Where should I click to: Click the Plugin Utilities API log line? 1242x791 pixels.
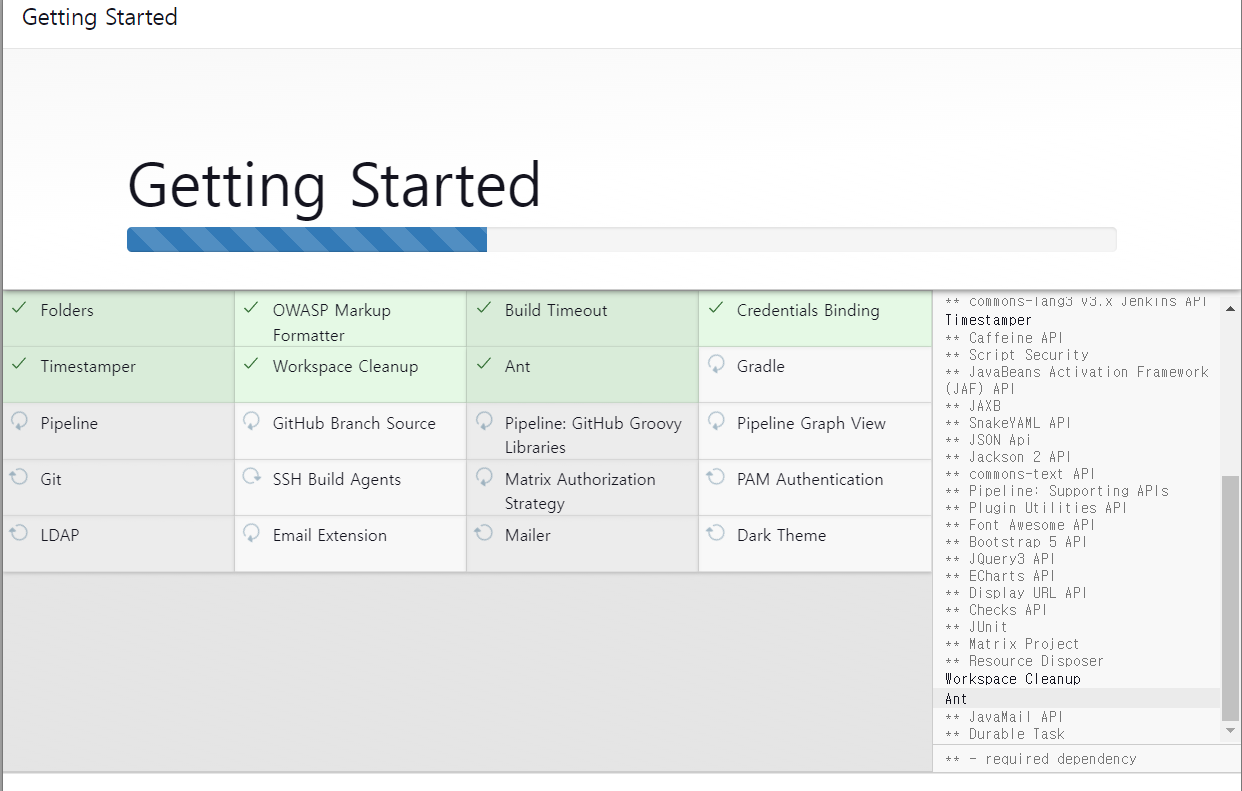pos(1036,508)
